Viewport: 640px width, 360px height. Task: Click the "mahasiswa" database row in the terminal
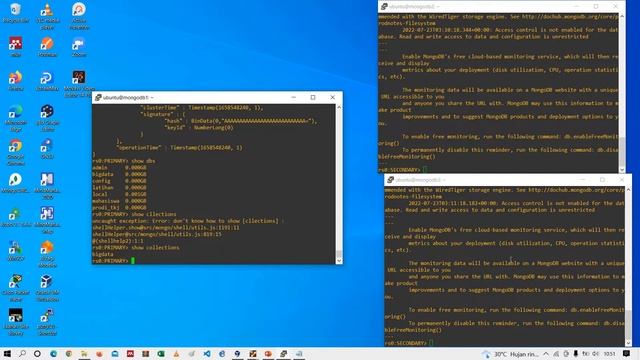click(119, 201)
